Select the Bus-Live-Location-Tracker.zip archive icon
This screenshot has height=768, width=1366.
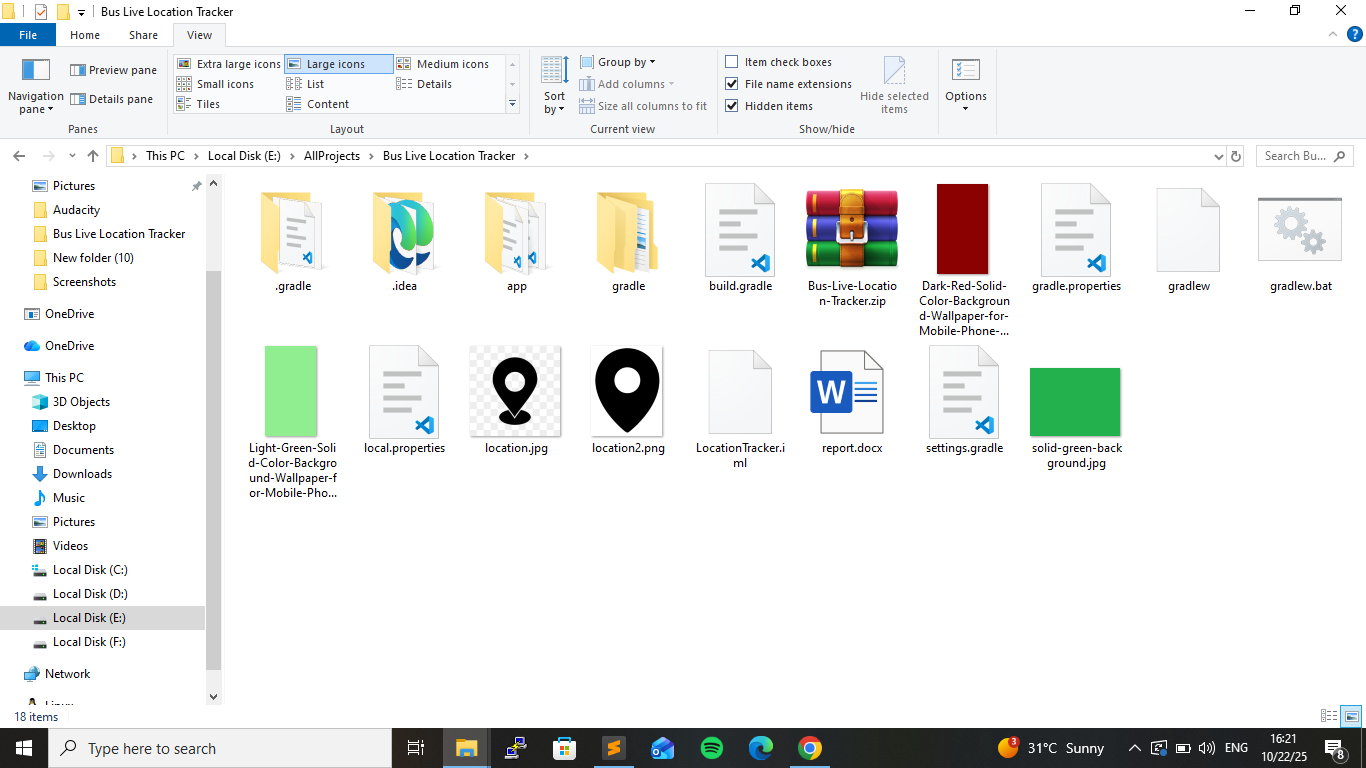point(851,229)
